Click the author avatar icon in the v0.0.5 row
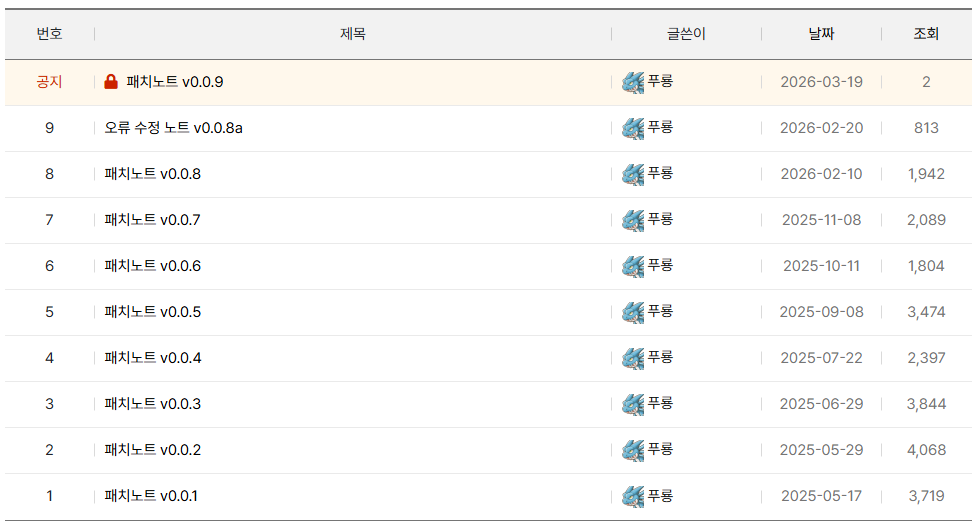 pos(632,312)
